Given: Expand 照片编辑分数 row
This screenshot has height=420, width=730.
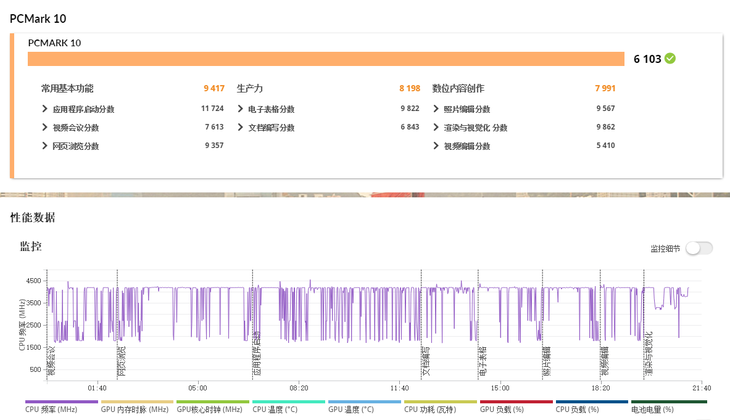Looking at the screenshot, I should click(437, 109).
